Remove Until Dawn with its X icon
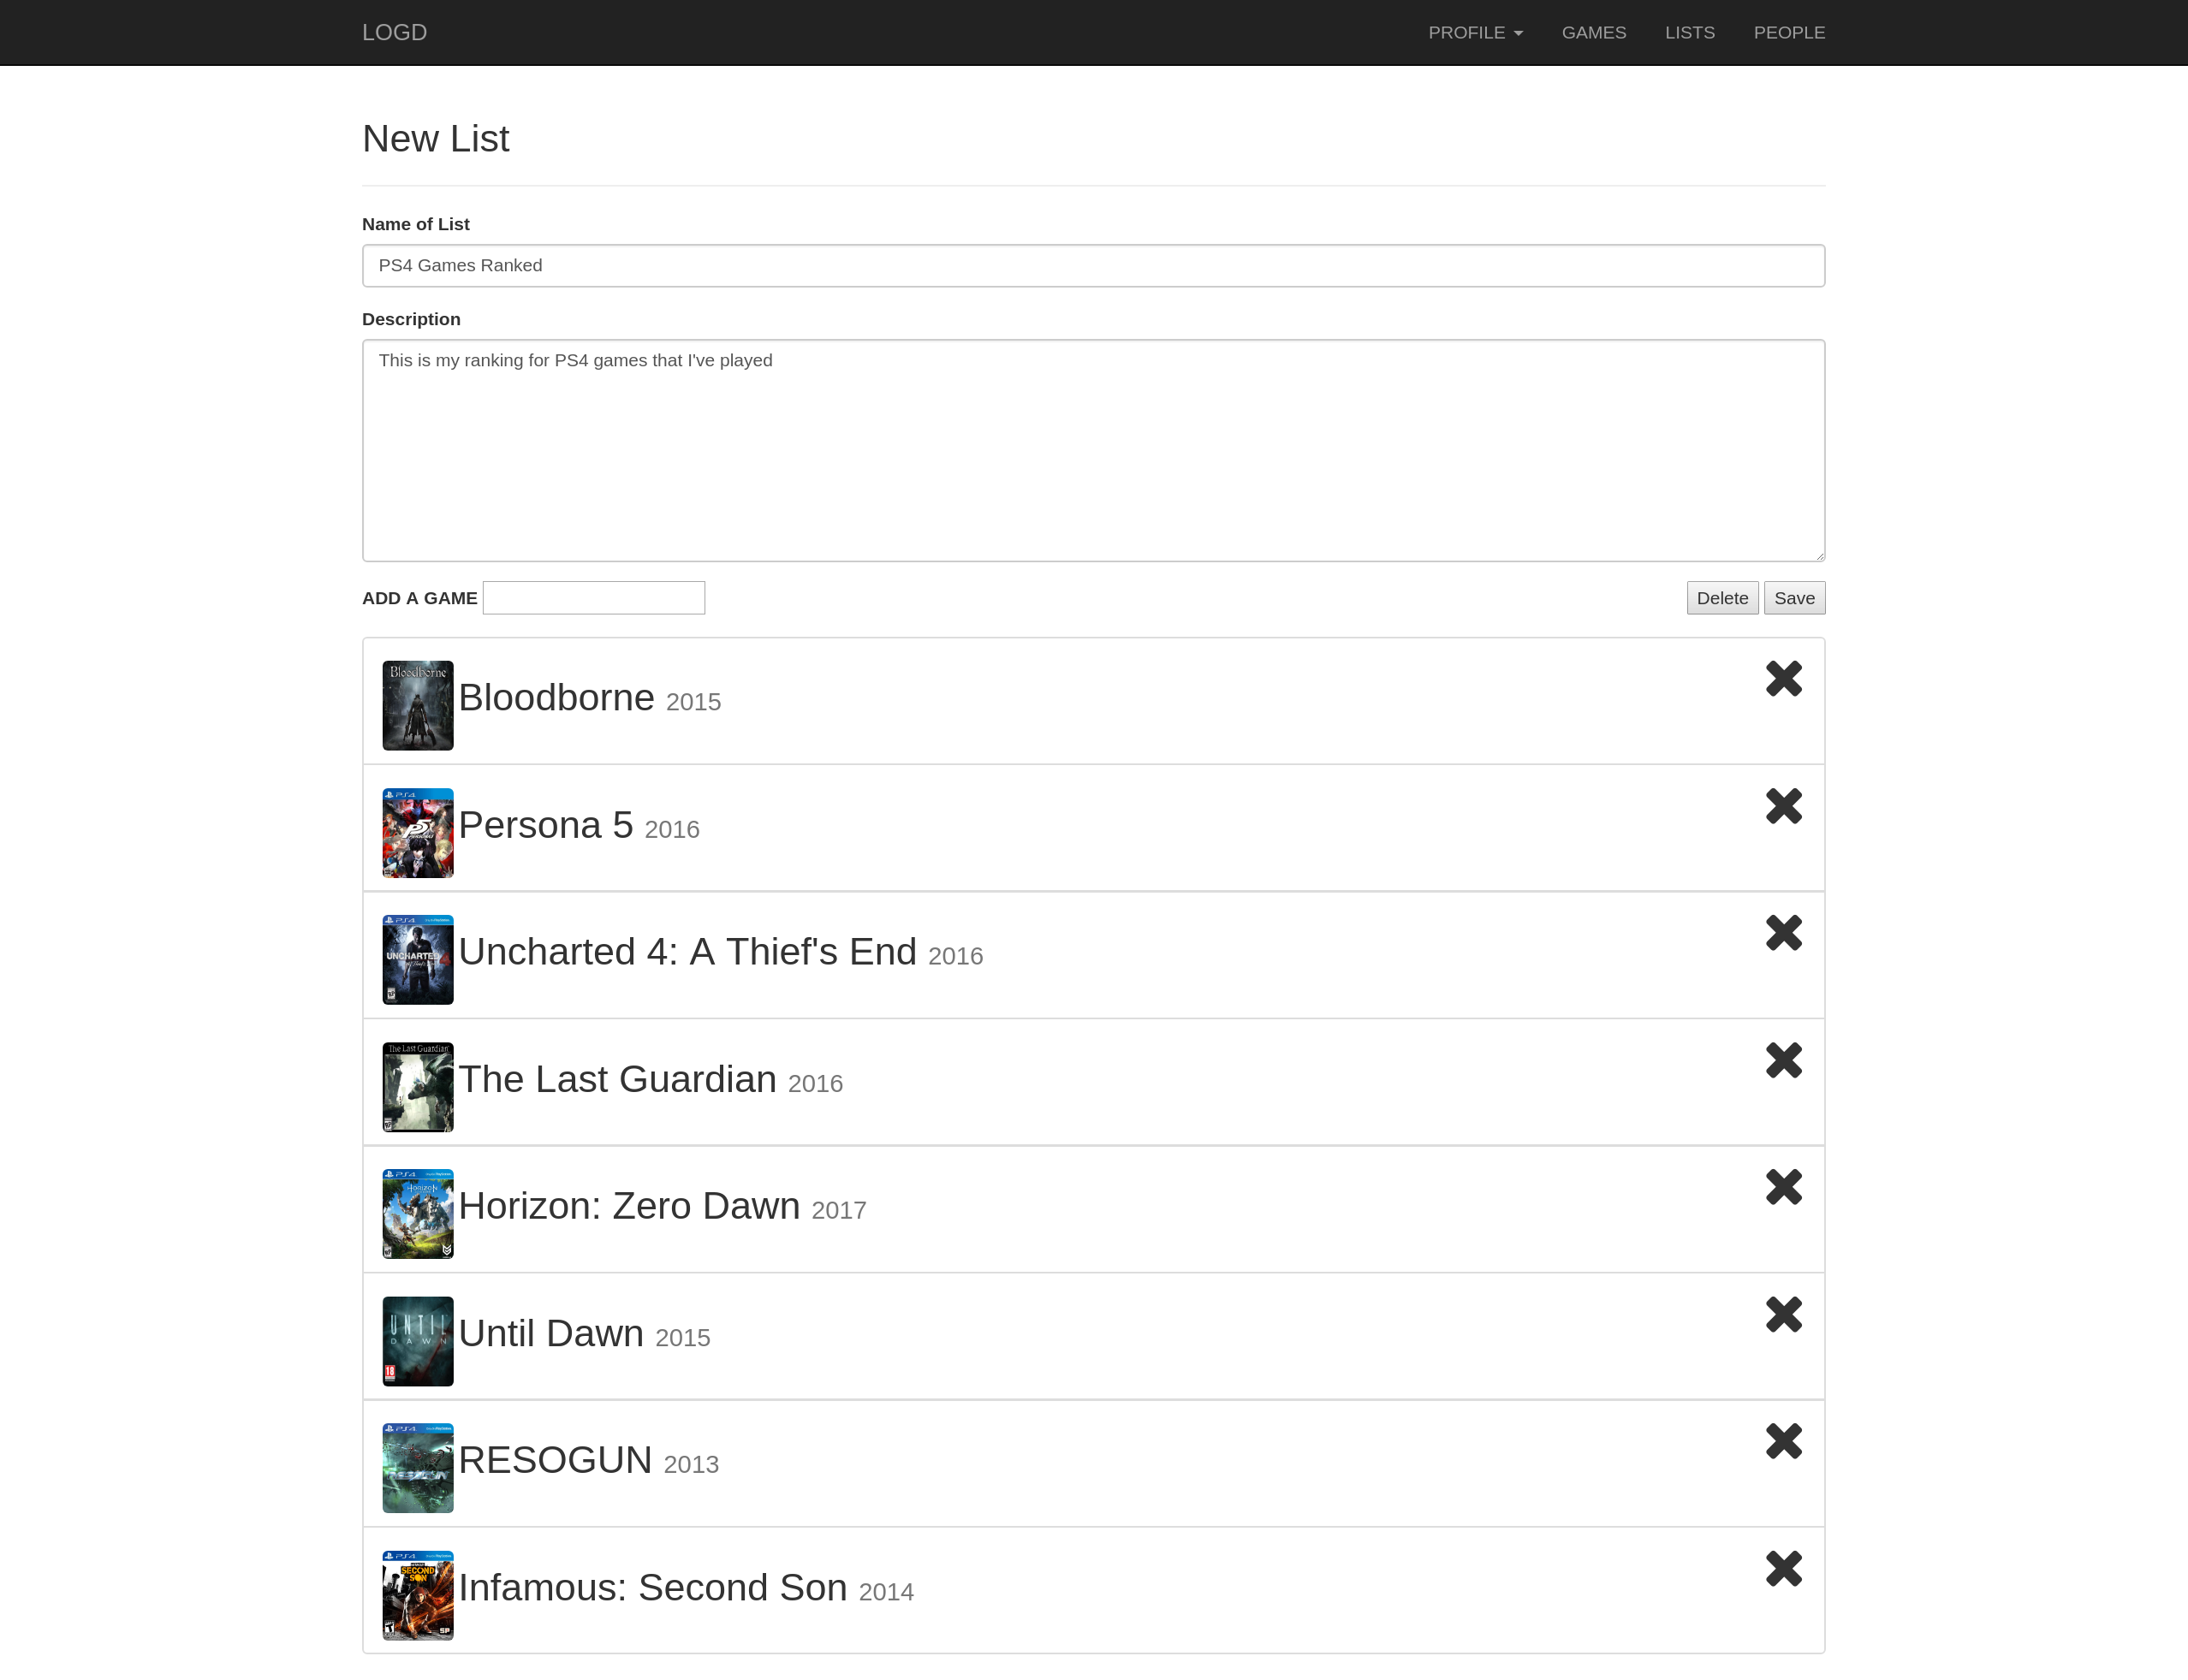The width and height of the screenshot is (2188, 1680). 1783,1314
